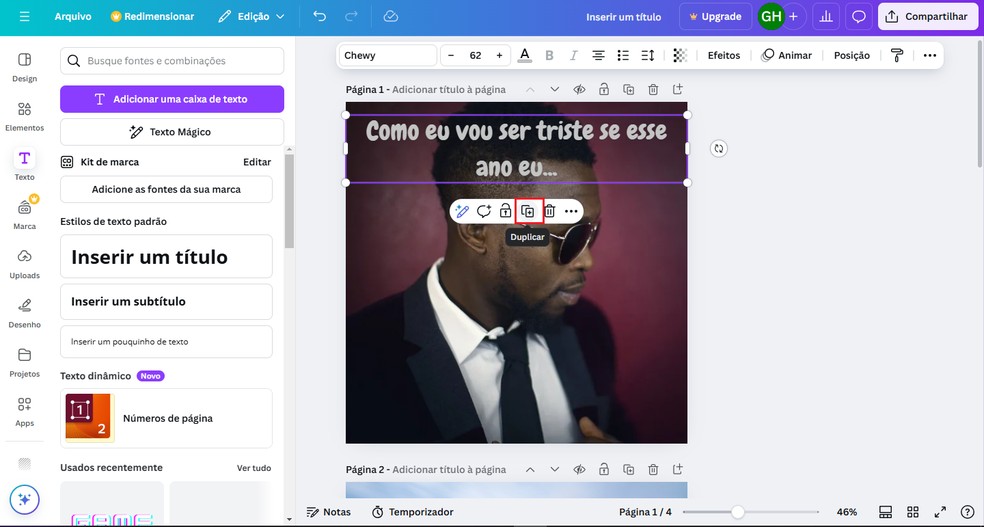Open the Animar options
Image resolution: width=984 pixels, height=527 pixels.
point(786,55)
